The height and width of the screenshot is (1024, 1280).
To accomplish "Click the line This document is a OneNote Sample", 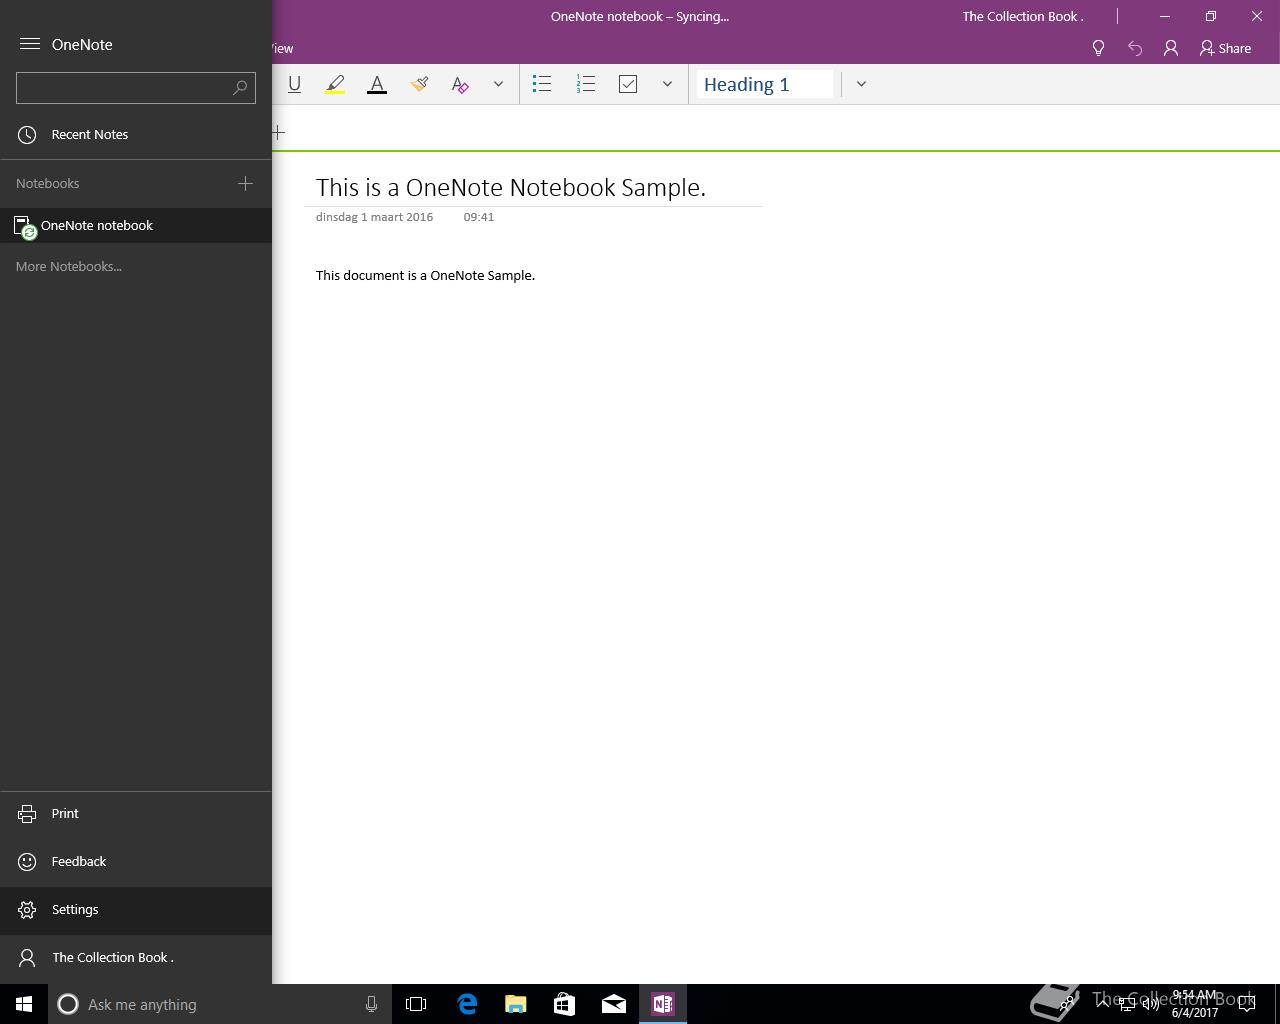I will pyautogui.click(x=425, y=275).
